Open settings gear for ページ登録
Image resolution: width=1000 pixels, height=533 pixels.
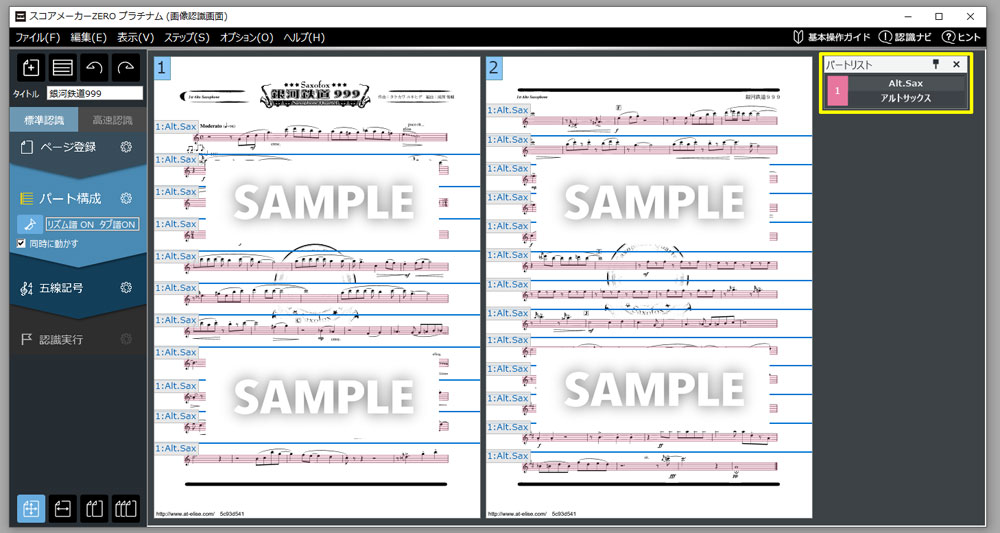coord(126,147)
